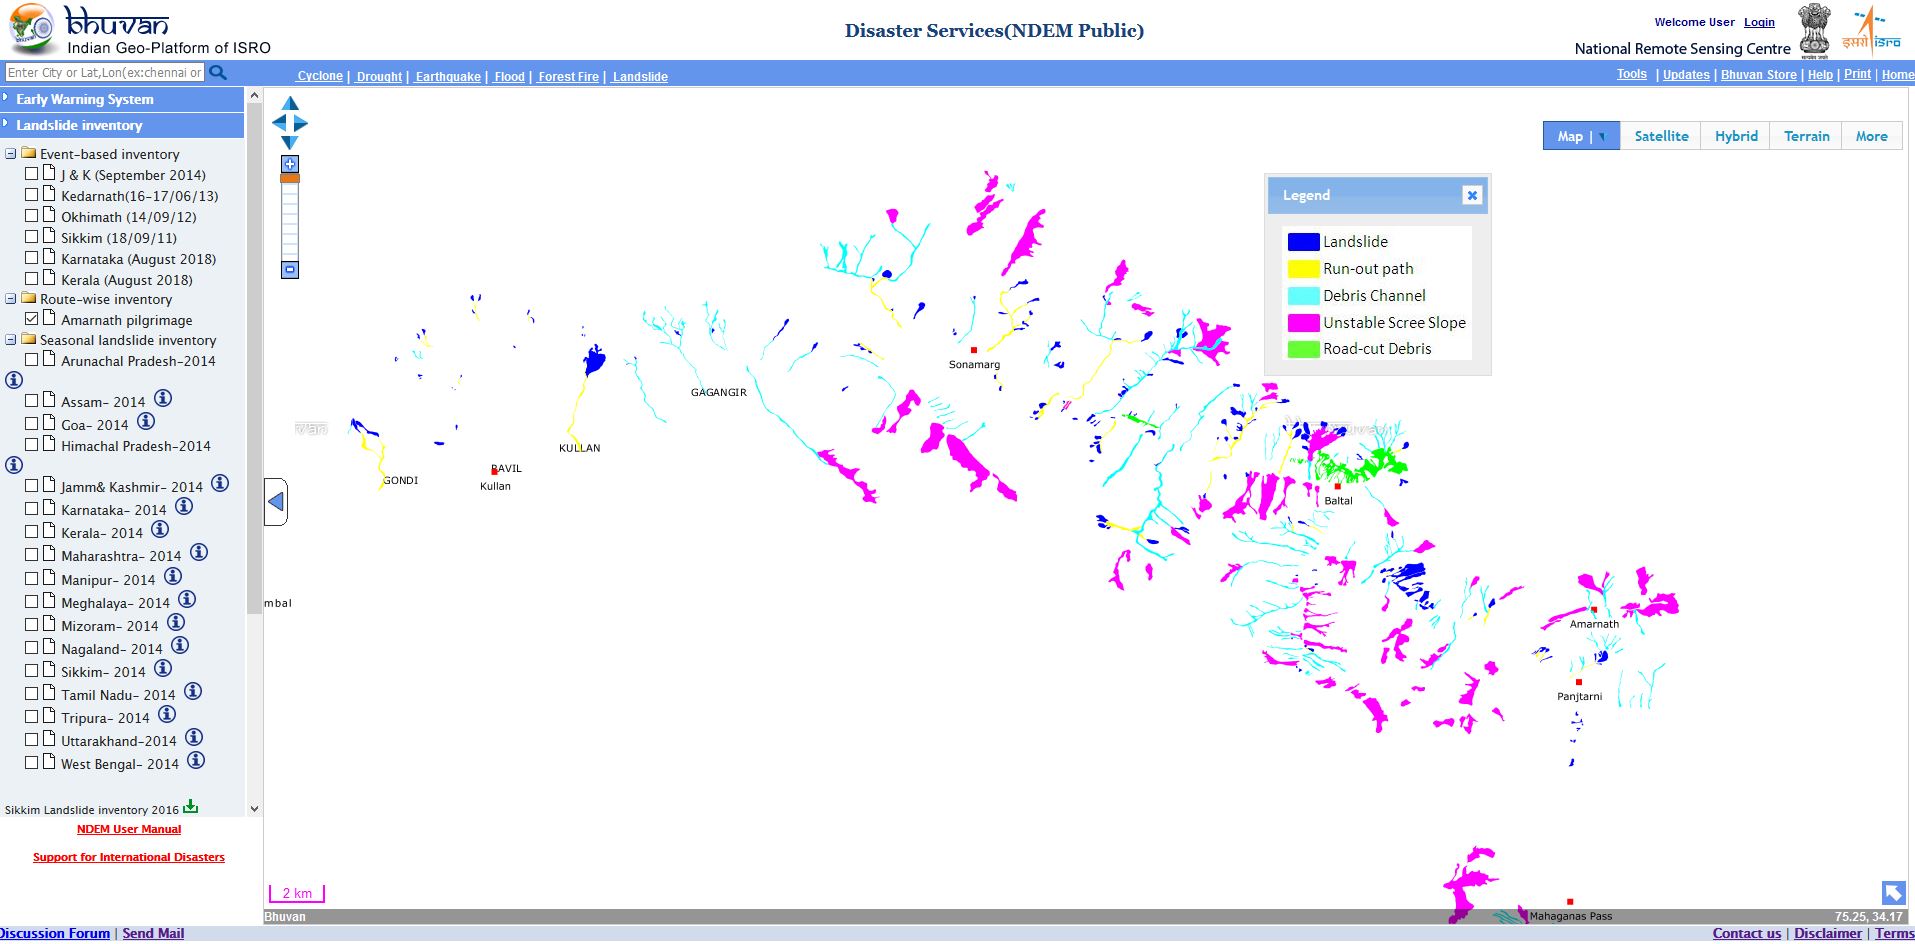Select Landslide from the disaster menu
The image size is (1915, 944).
coord(640,76)
